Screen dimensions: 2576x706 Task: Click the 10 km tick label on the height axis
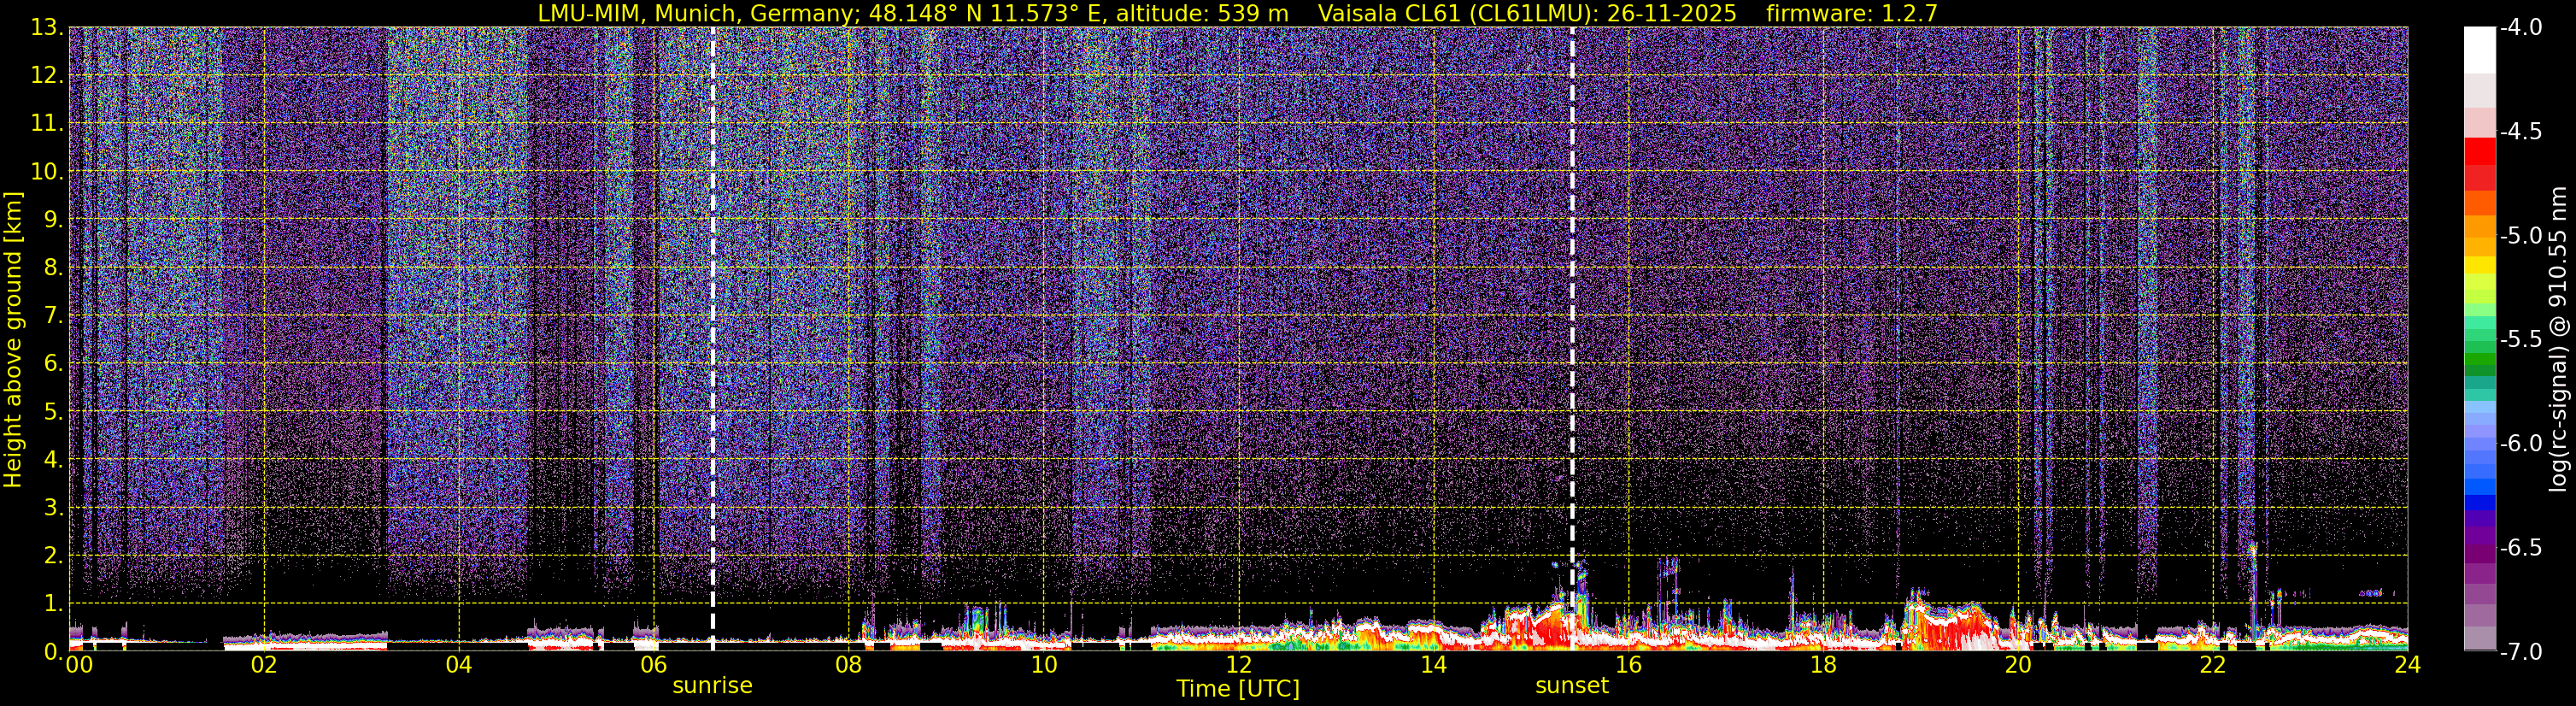coord(47,172)
